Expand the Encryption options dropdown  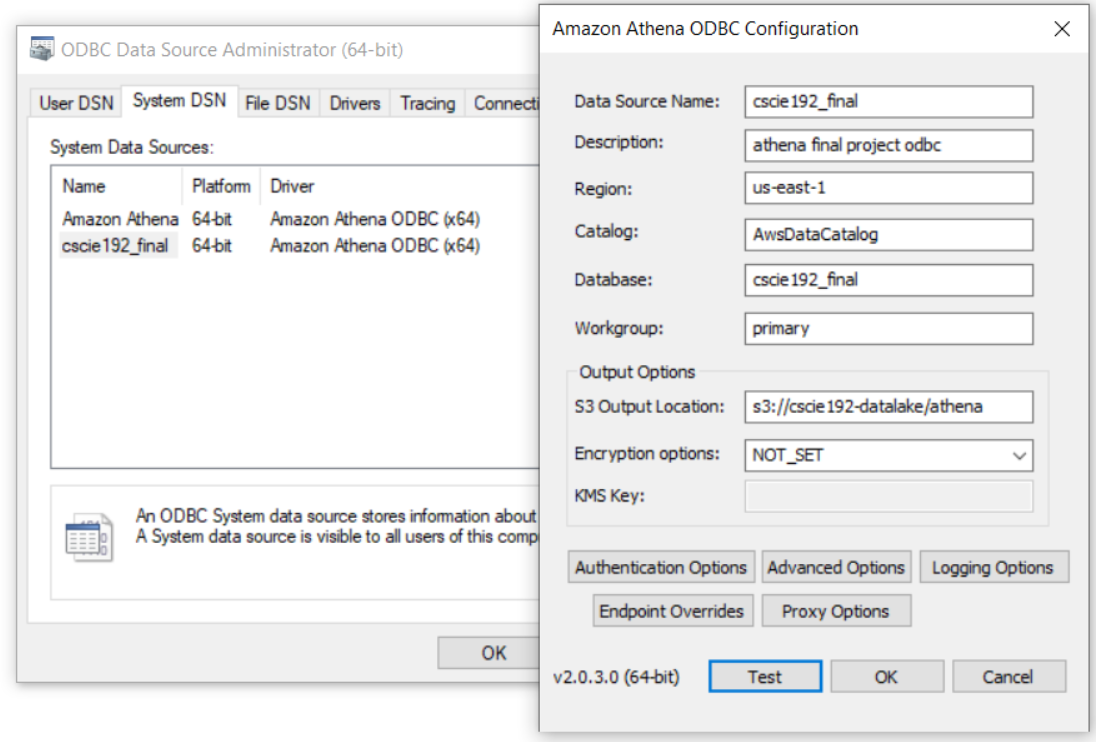click(1018, 456)
